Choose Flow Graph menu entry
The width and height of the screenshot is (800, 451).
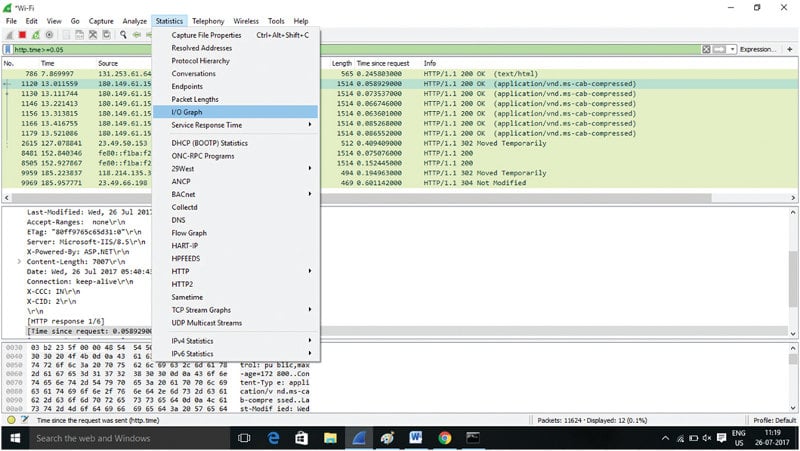pyautogui.click(x=188, y=233)
